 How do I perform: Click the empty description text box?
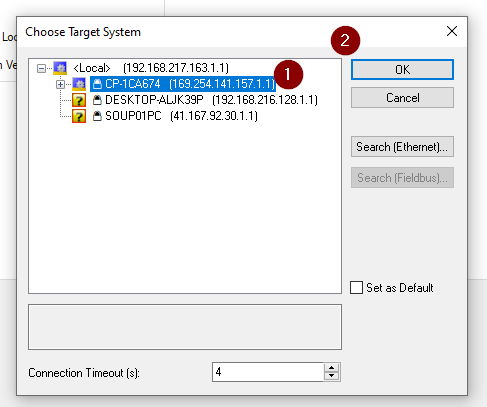coord(185,327)
